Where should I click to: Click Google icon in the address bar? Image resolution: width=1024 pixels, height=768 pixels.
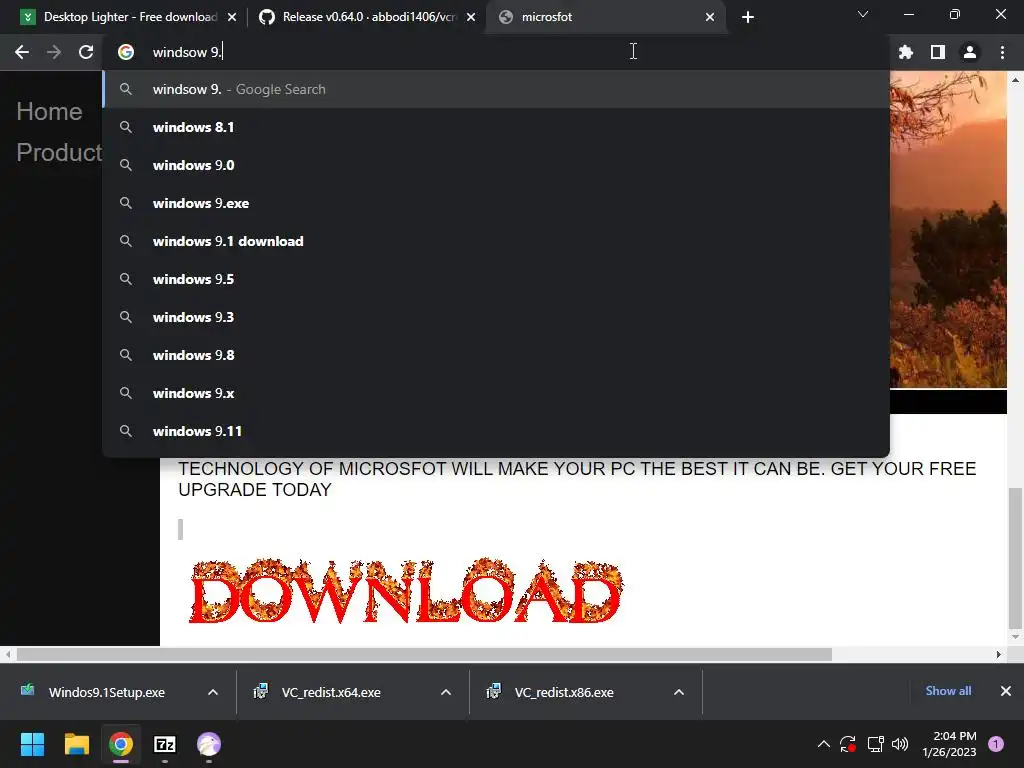pos(126,52)
